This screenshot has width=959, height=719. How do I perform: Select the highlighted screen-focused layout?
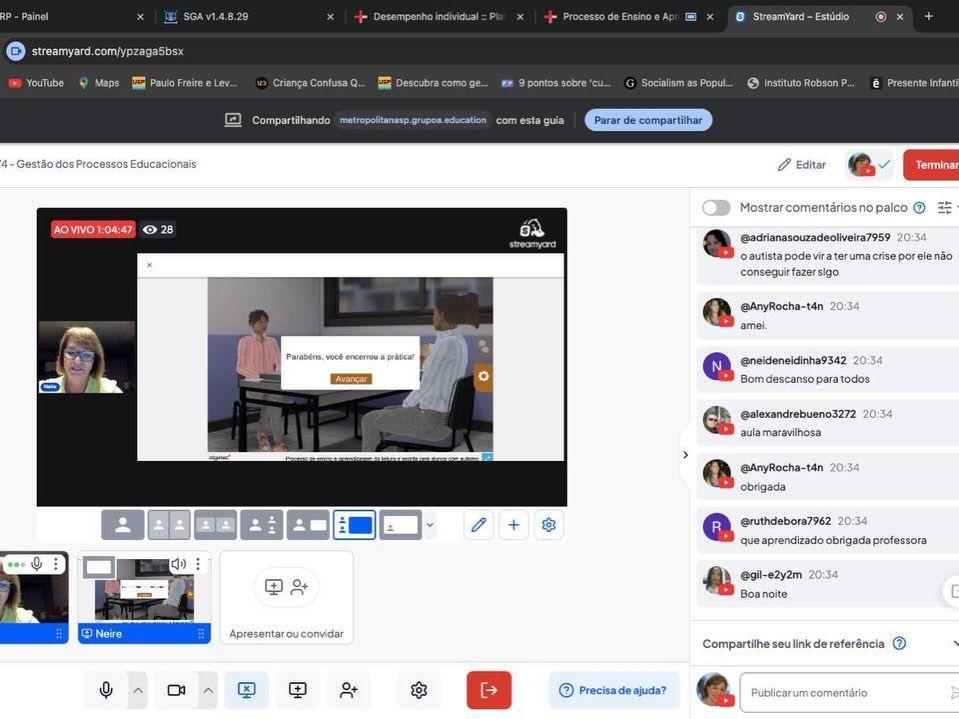click(x=355, y=525)
